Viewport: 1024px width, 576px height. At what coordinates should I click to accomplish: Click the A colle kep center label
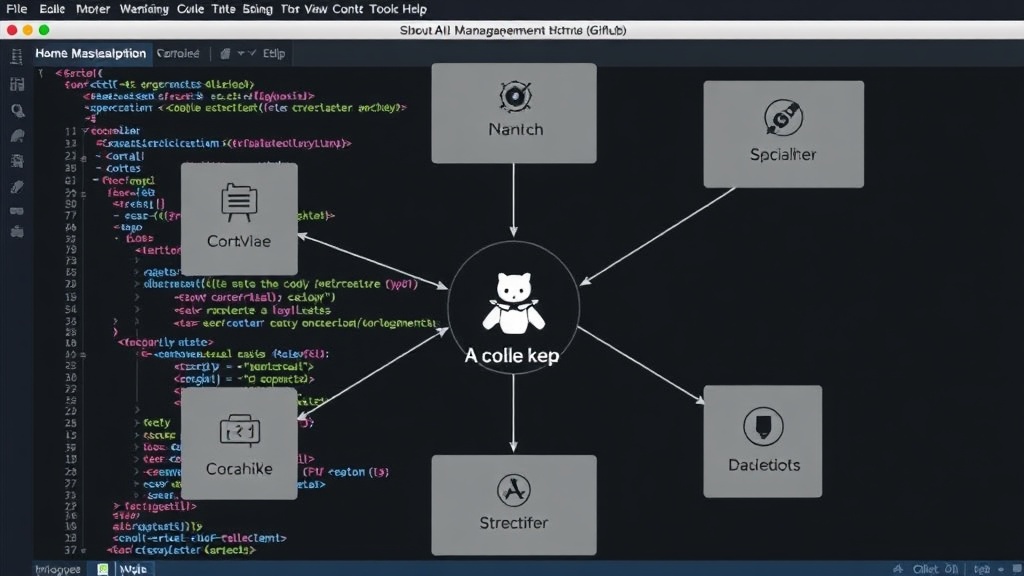(512, 356)
